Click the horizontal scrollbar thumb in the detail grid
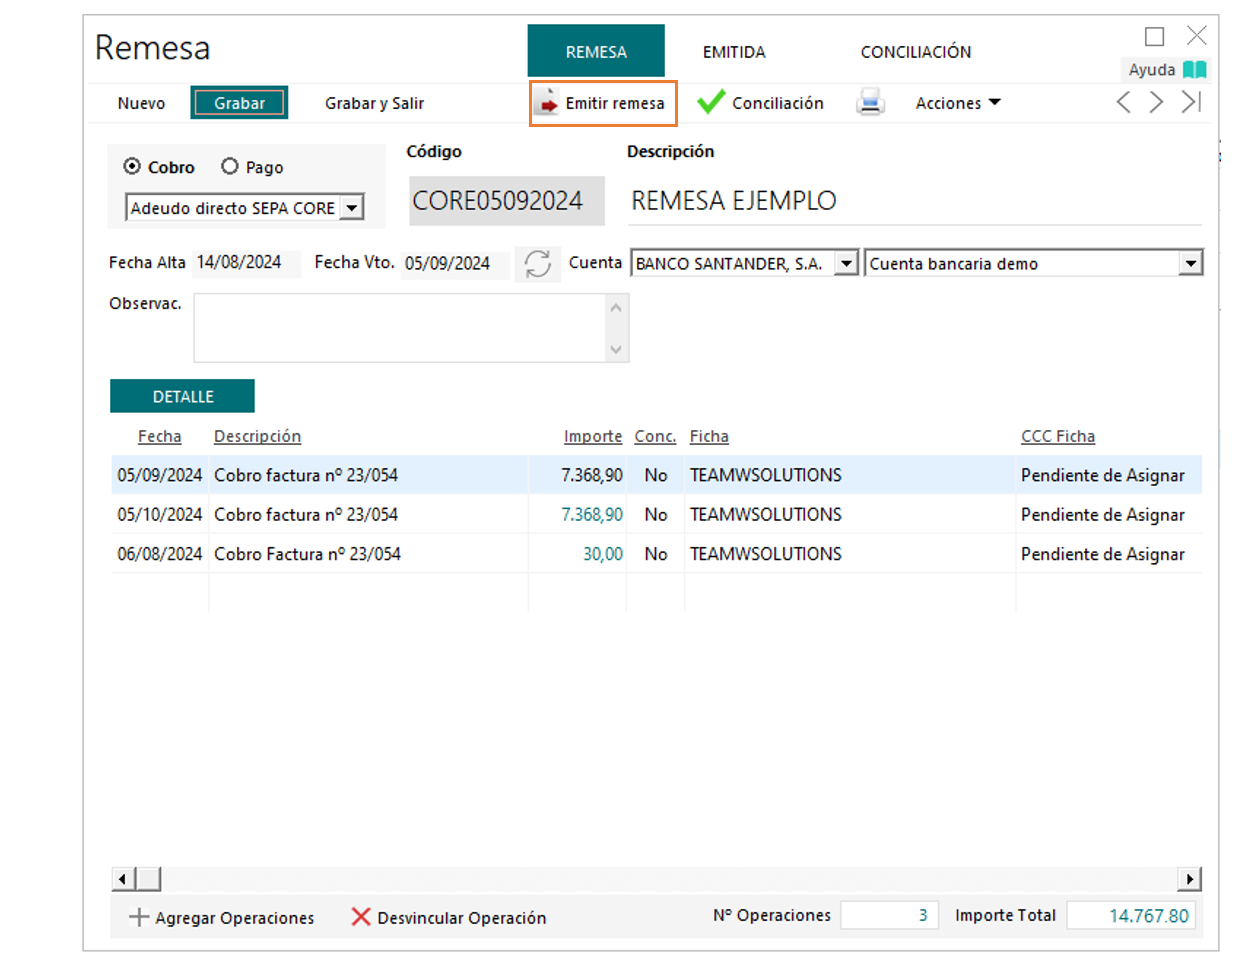Image resolution: width=1258 pixels, height=958 pixels. pyautogui.click(x=148, y=879)
